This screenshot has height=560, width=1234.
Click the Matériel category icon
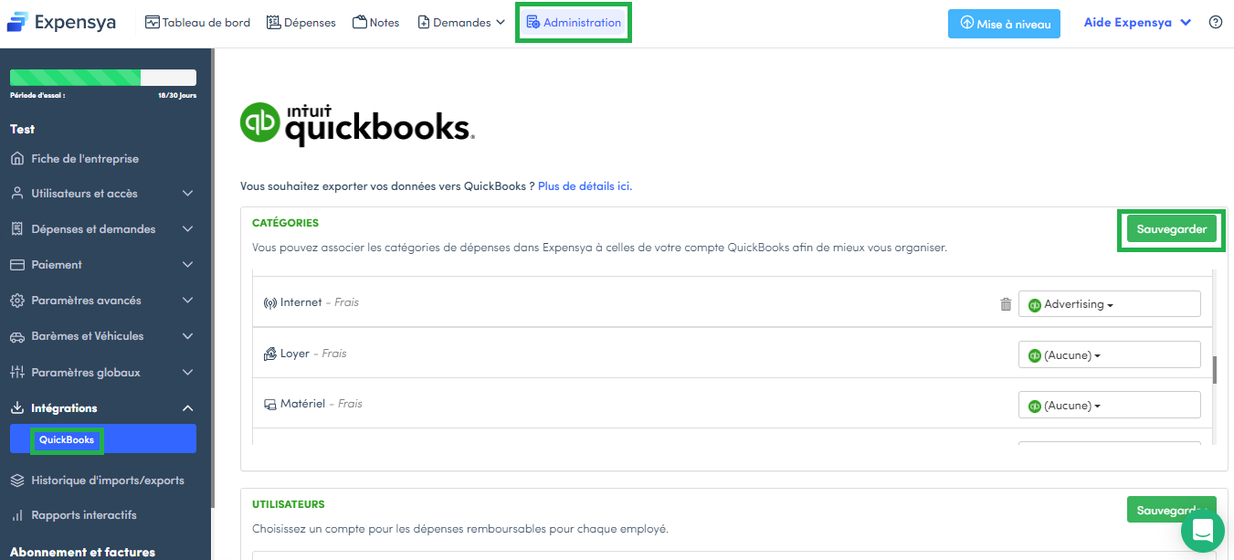pos(270,404)
